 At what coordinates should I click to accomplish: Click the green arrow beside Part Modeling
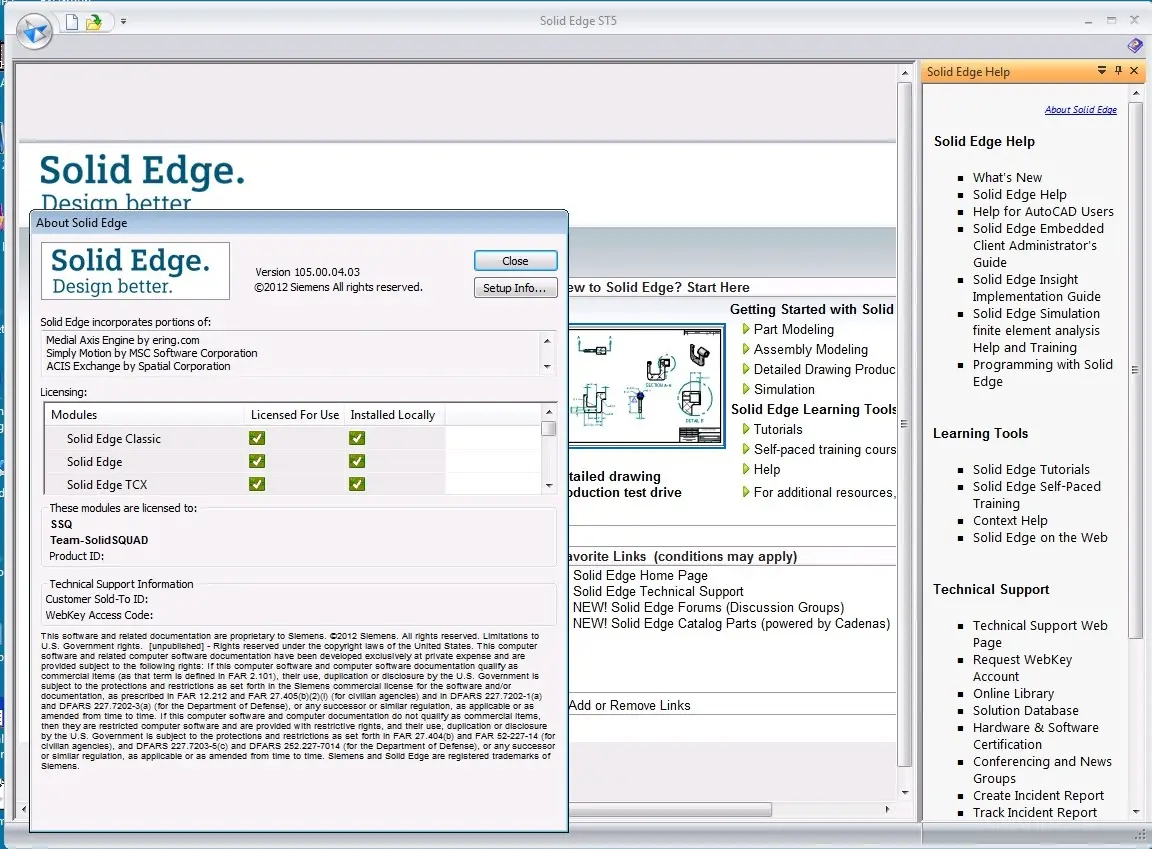tap(746, 329)
